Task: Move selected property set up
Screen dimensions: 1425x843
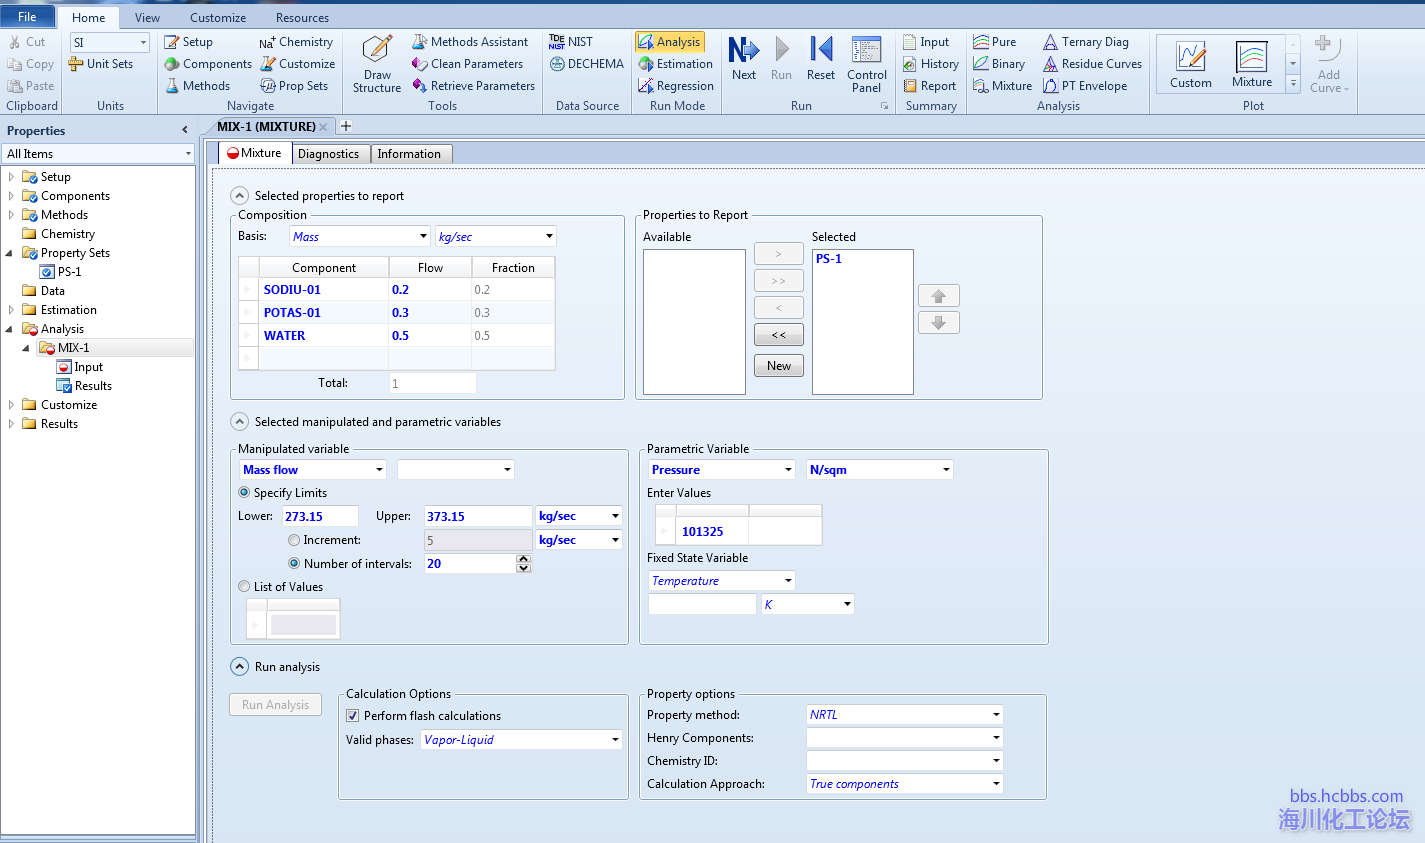Action: pyautogui.click(x=938, y=296)
